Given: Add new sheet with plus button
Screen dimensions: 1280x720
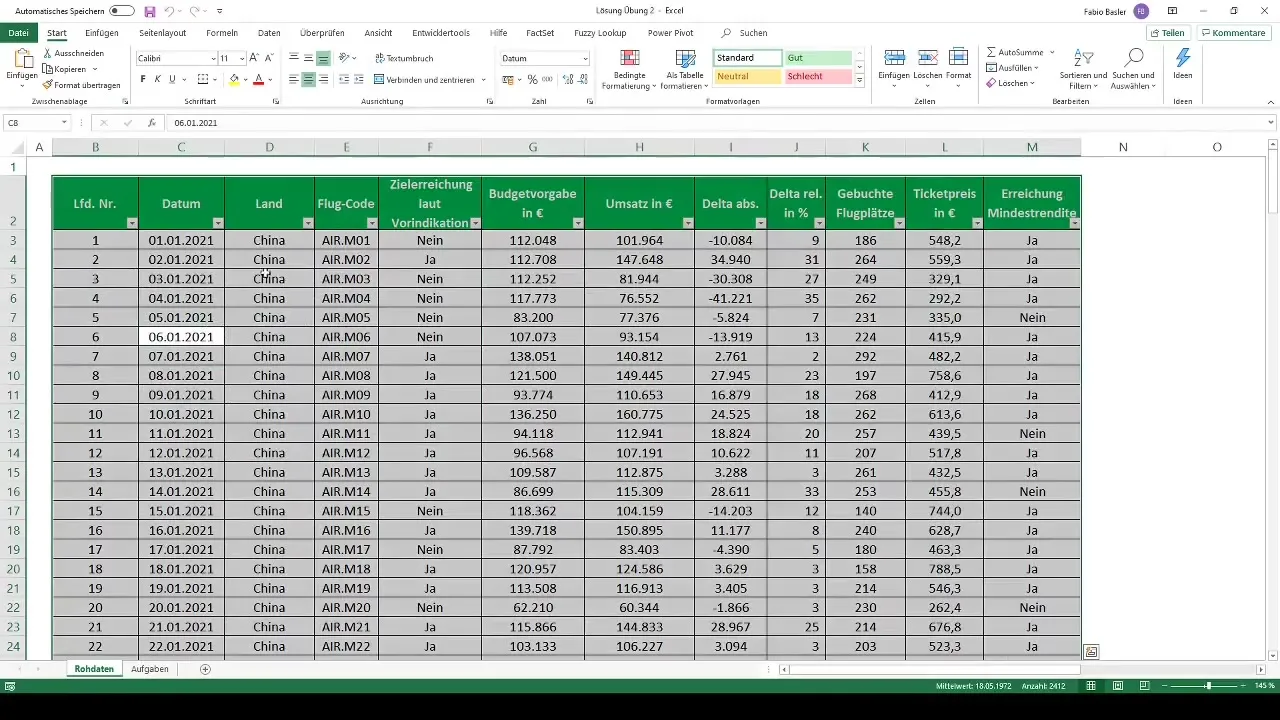Looking at the screenshot, I should (x=205, y=668).
